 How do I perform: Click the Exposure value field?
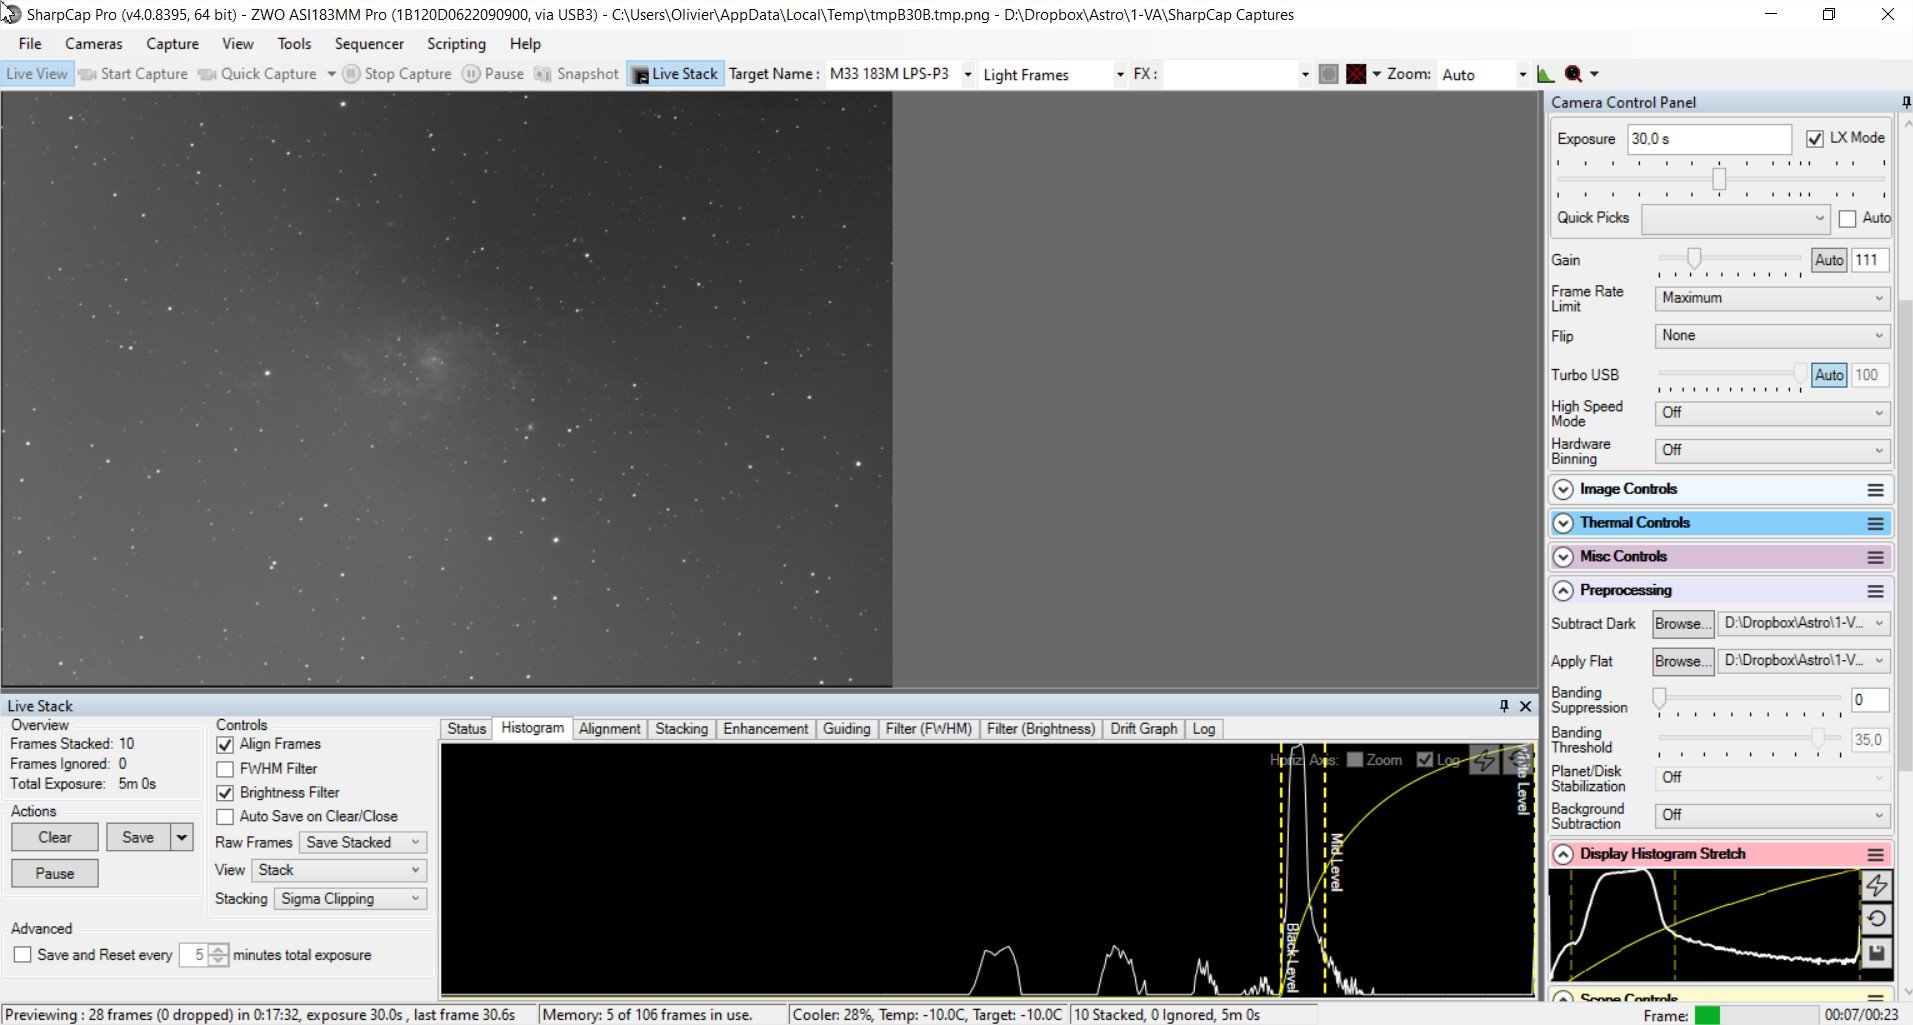pyautogui.click(x=1709, y=139)
